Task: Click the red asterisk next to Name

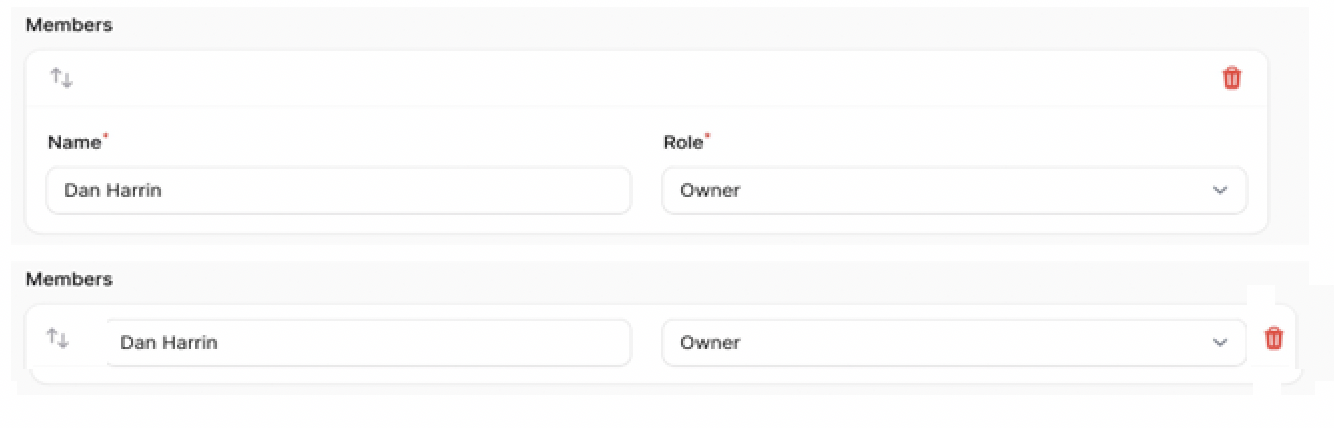Action: 106,136
